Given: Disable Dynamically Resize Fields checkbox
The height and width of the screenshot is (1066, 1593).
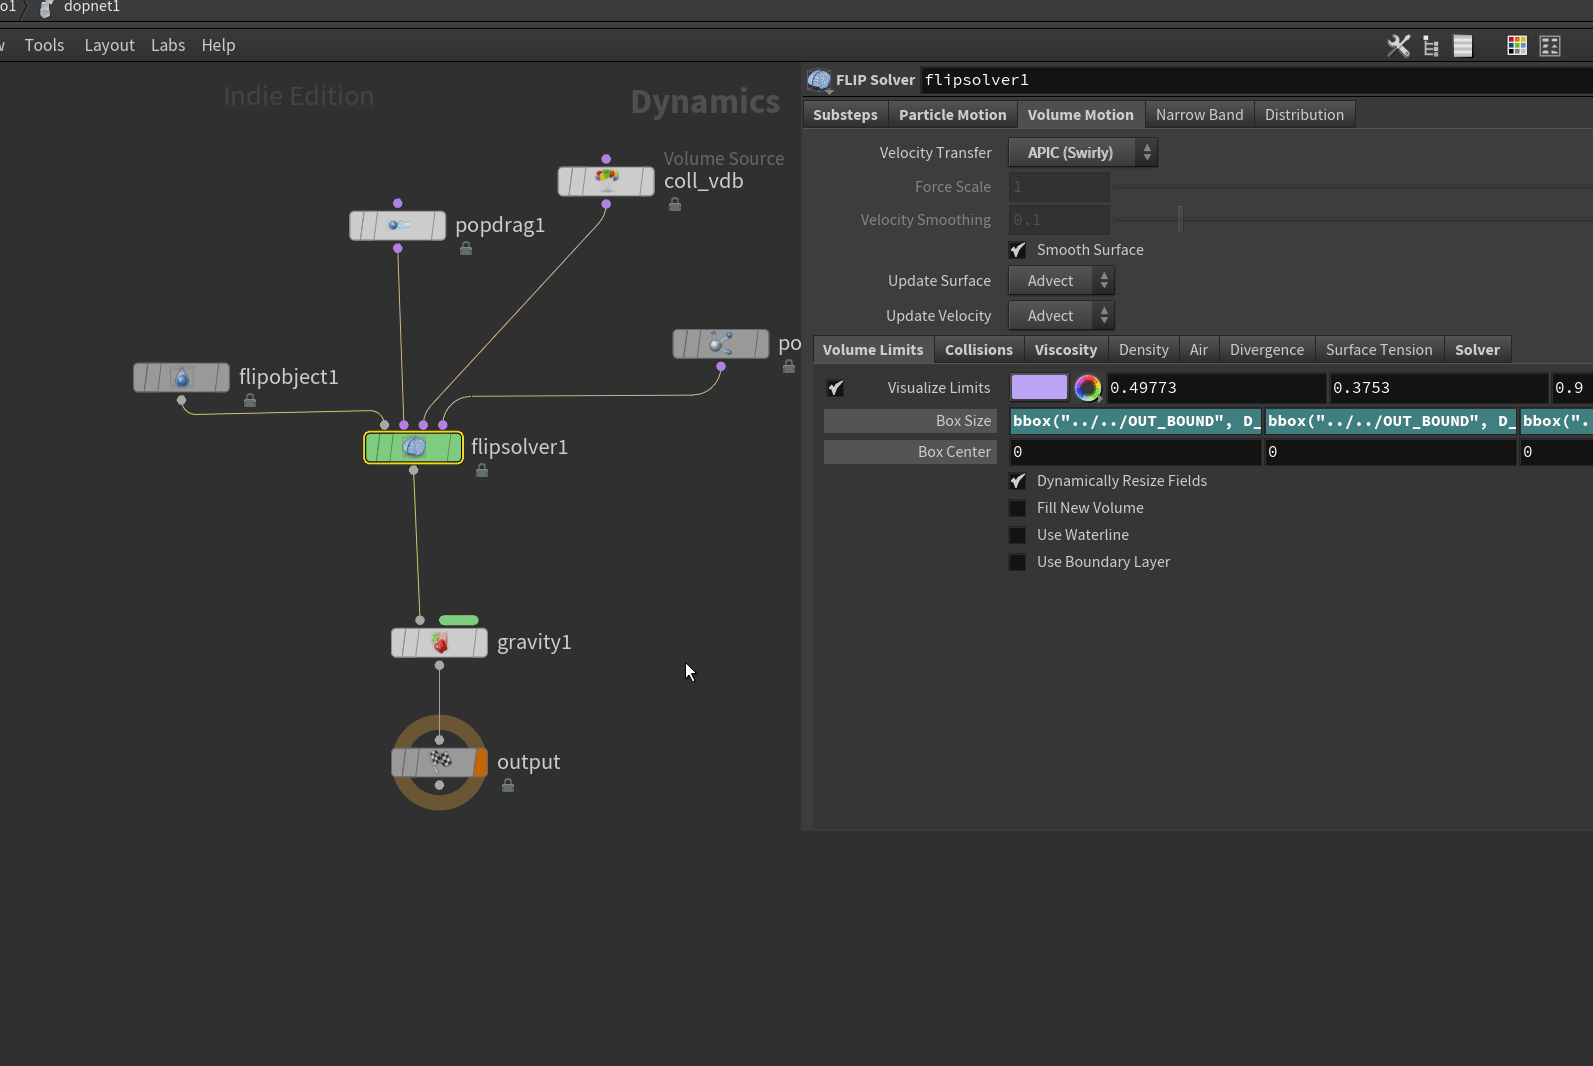Looking at the screenshot, I should (x=1018, y=481).
